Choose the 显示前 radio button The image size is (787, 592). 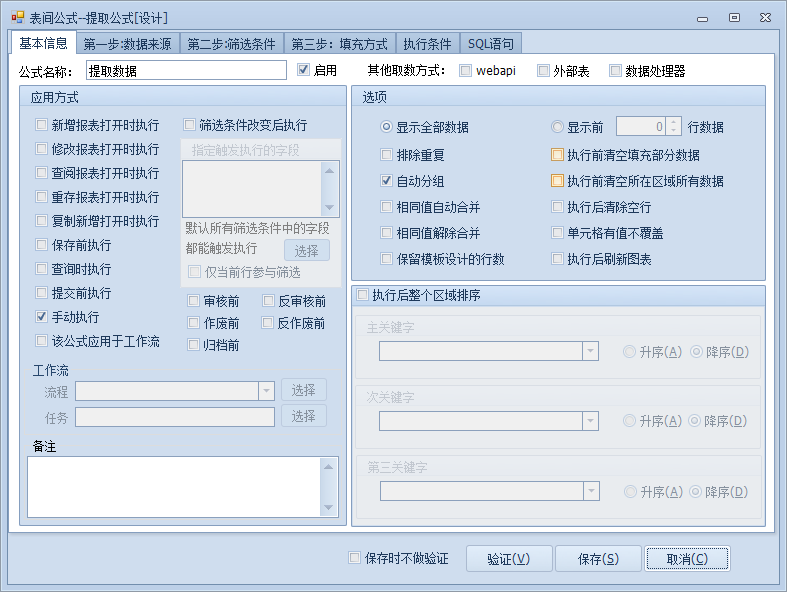pyautogui.click(x=557, y=127)
